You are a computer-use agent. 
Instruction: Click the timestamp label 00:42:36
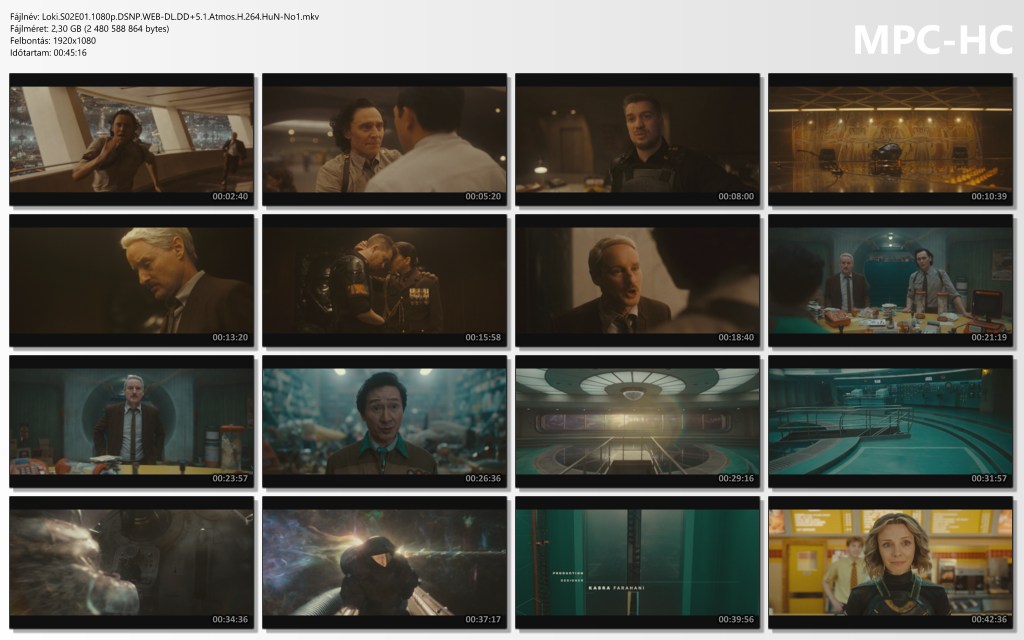point(989,619)
